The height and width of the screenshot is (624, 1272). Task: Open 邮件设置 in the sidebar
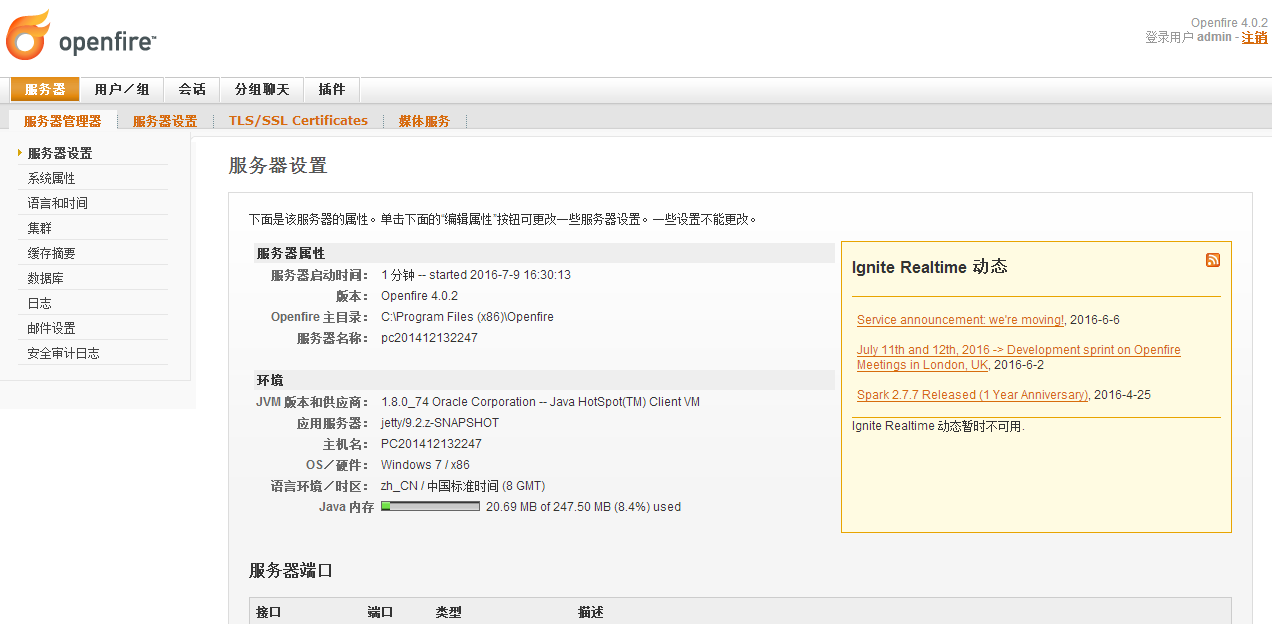(51, 328)
